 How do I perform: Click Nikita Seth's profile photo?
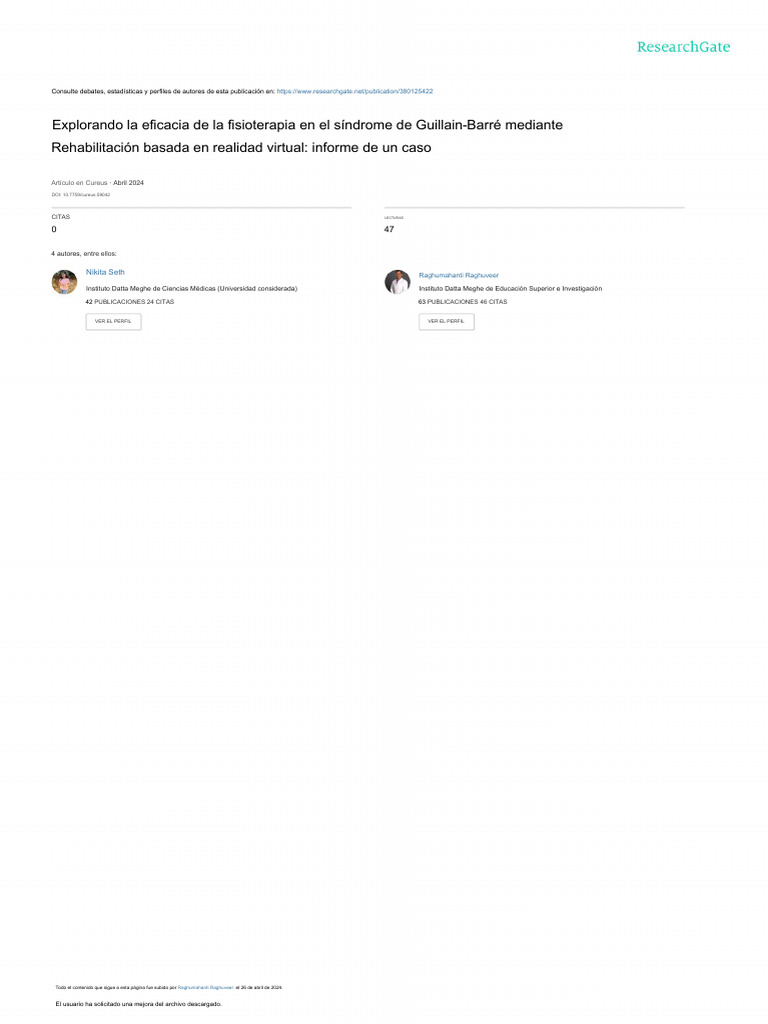pyautogui.click(x=65, y=282)
